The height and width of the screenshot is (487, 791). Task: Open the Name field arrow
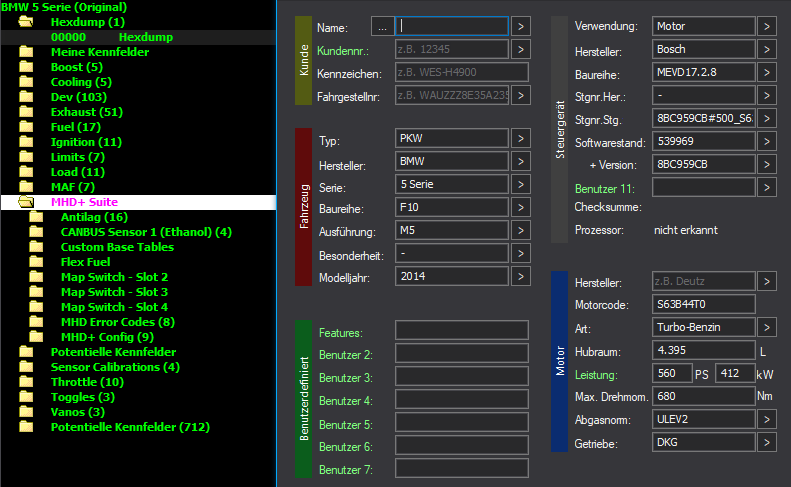click(x=521, y=26)
